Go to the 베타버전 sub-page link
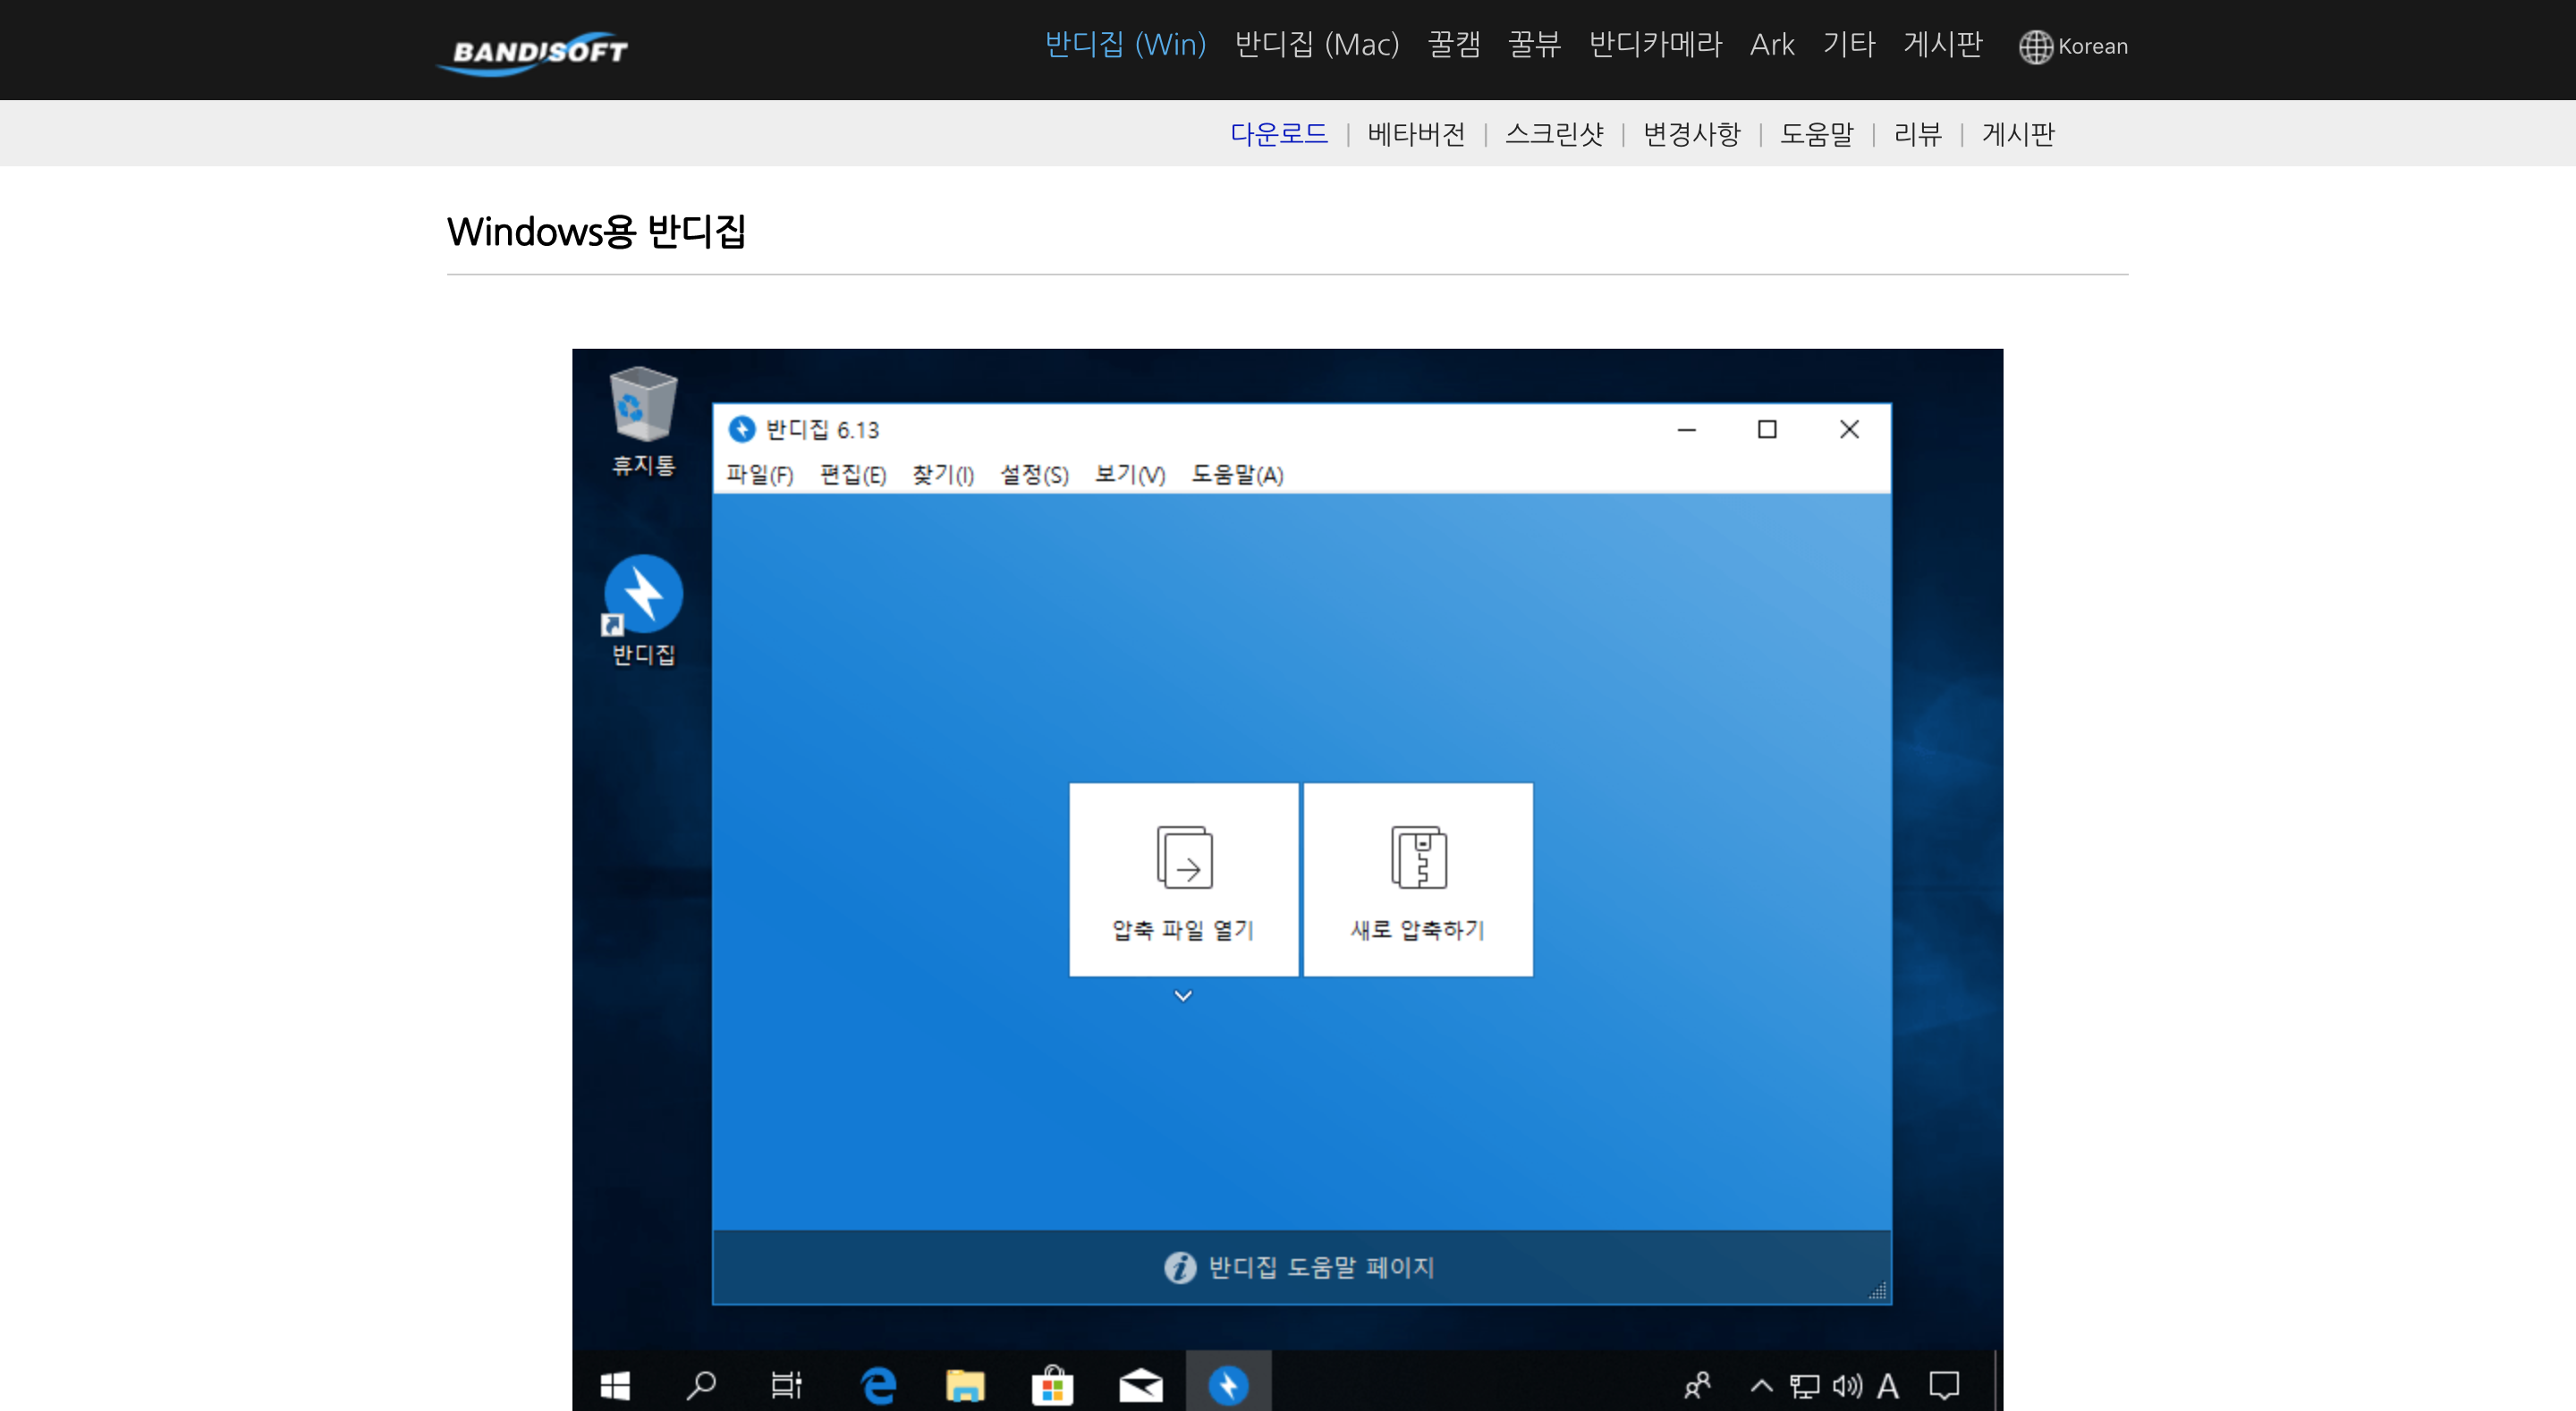The width and height of the screenshot is (2576, 1411). pyautogui.click(x=1416, y=134)
